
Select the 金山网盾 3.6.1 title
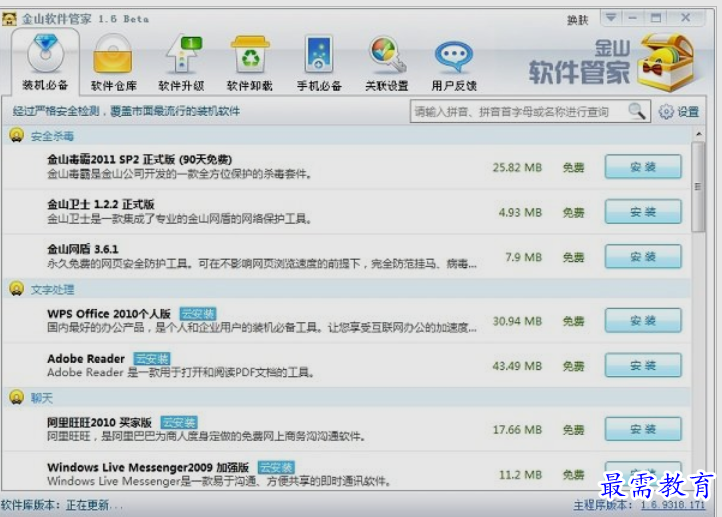click(x=83, y=249)
